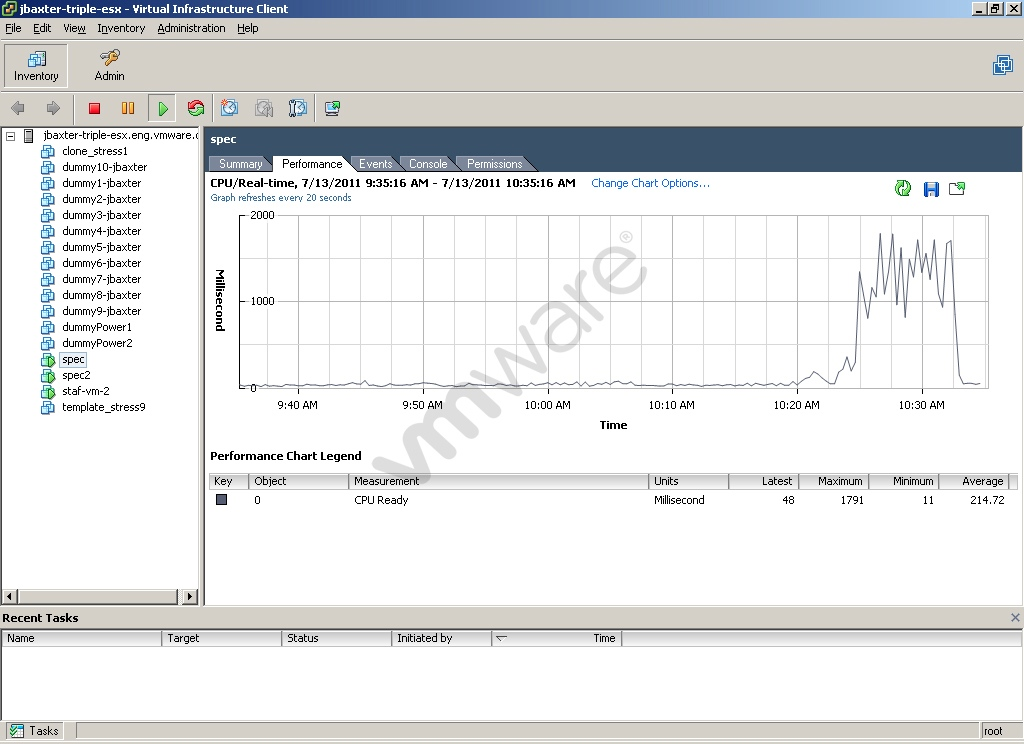The height and width of the screenshot is (744, 1024).
Task: Sort legend by Average column
Action: pos(974,481)
